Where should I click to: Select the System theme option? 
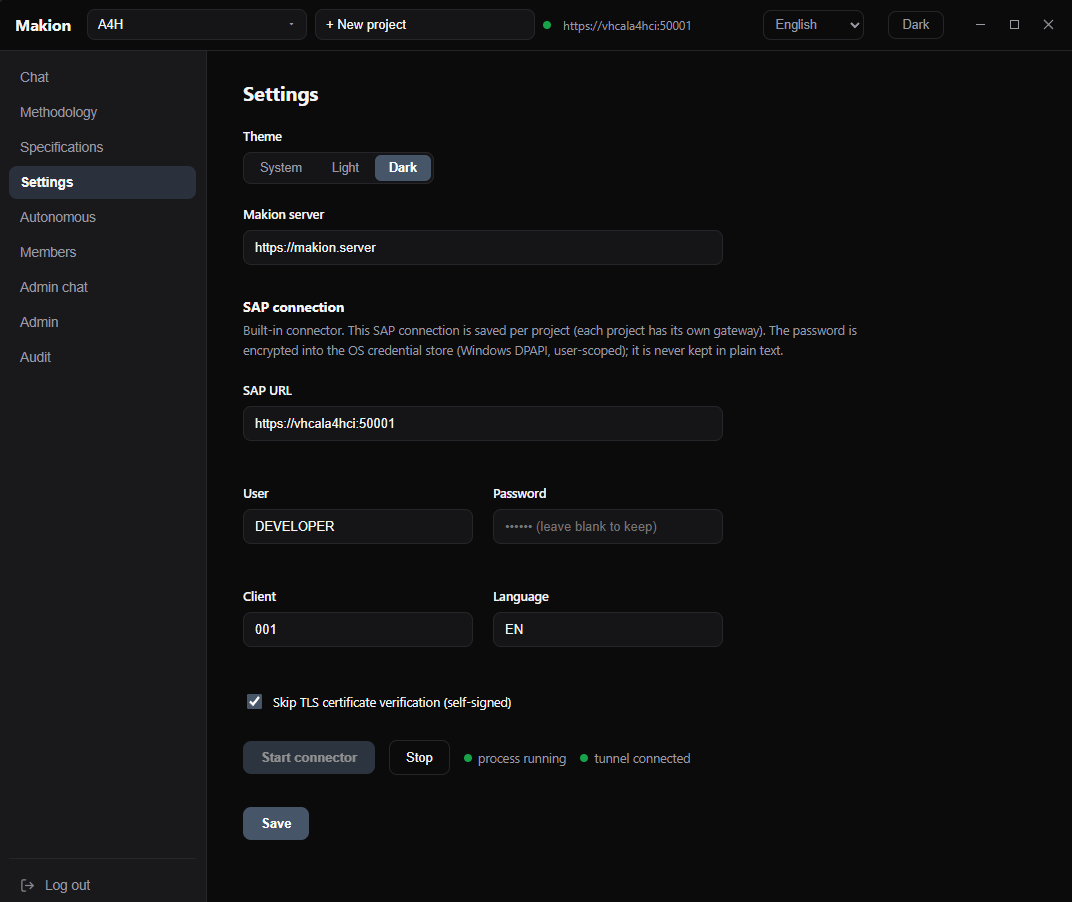pos(281,168)
